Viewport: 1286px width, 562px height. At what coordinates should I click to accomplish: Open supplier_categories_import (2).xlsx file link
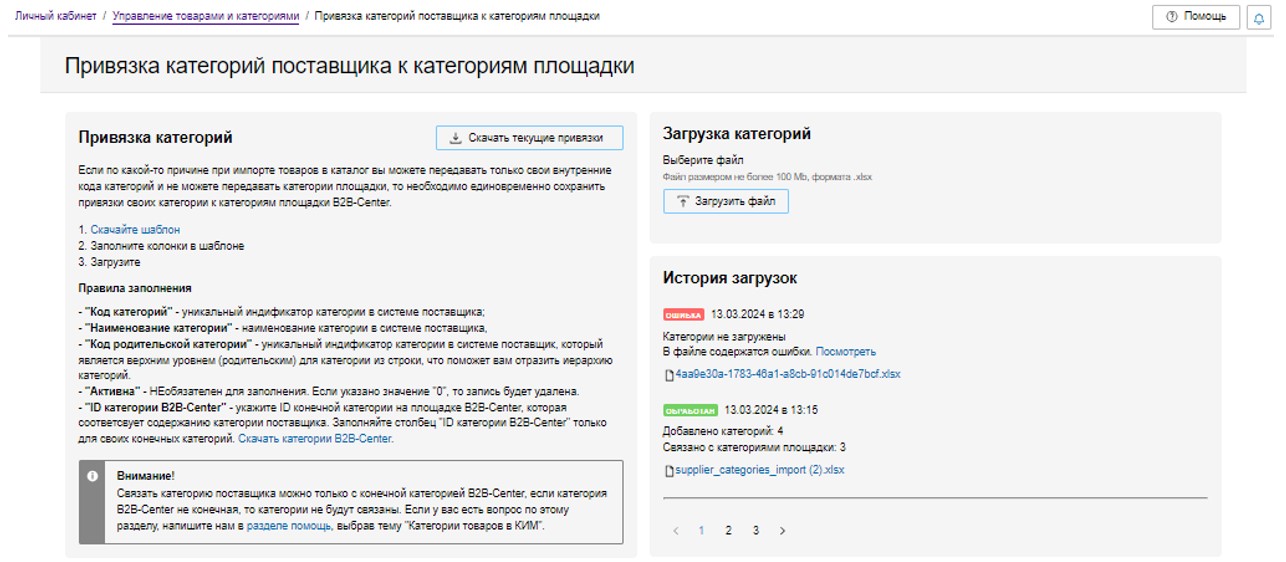point(759,470)
